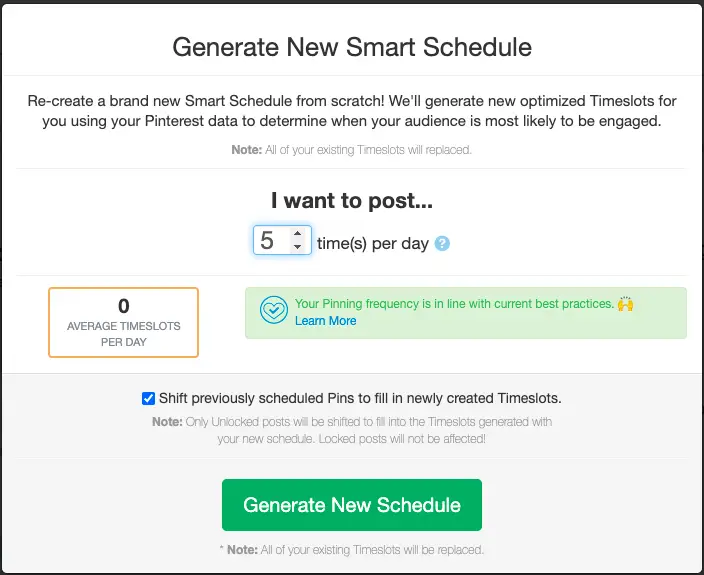Screen dimensions: 704x575
Task: Click the "I want to post..." heading
Action: click(352, 200)
